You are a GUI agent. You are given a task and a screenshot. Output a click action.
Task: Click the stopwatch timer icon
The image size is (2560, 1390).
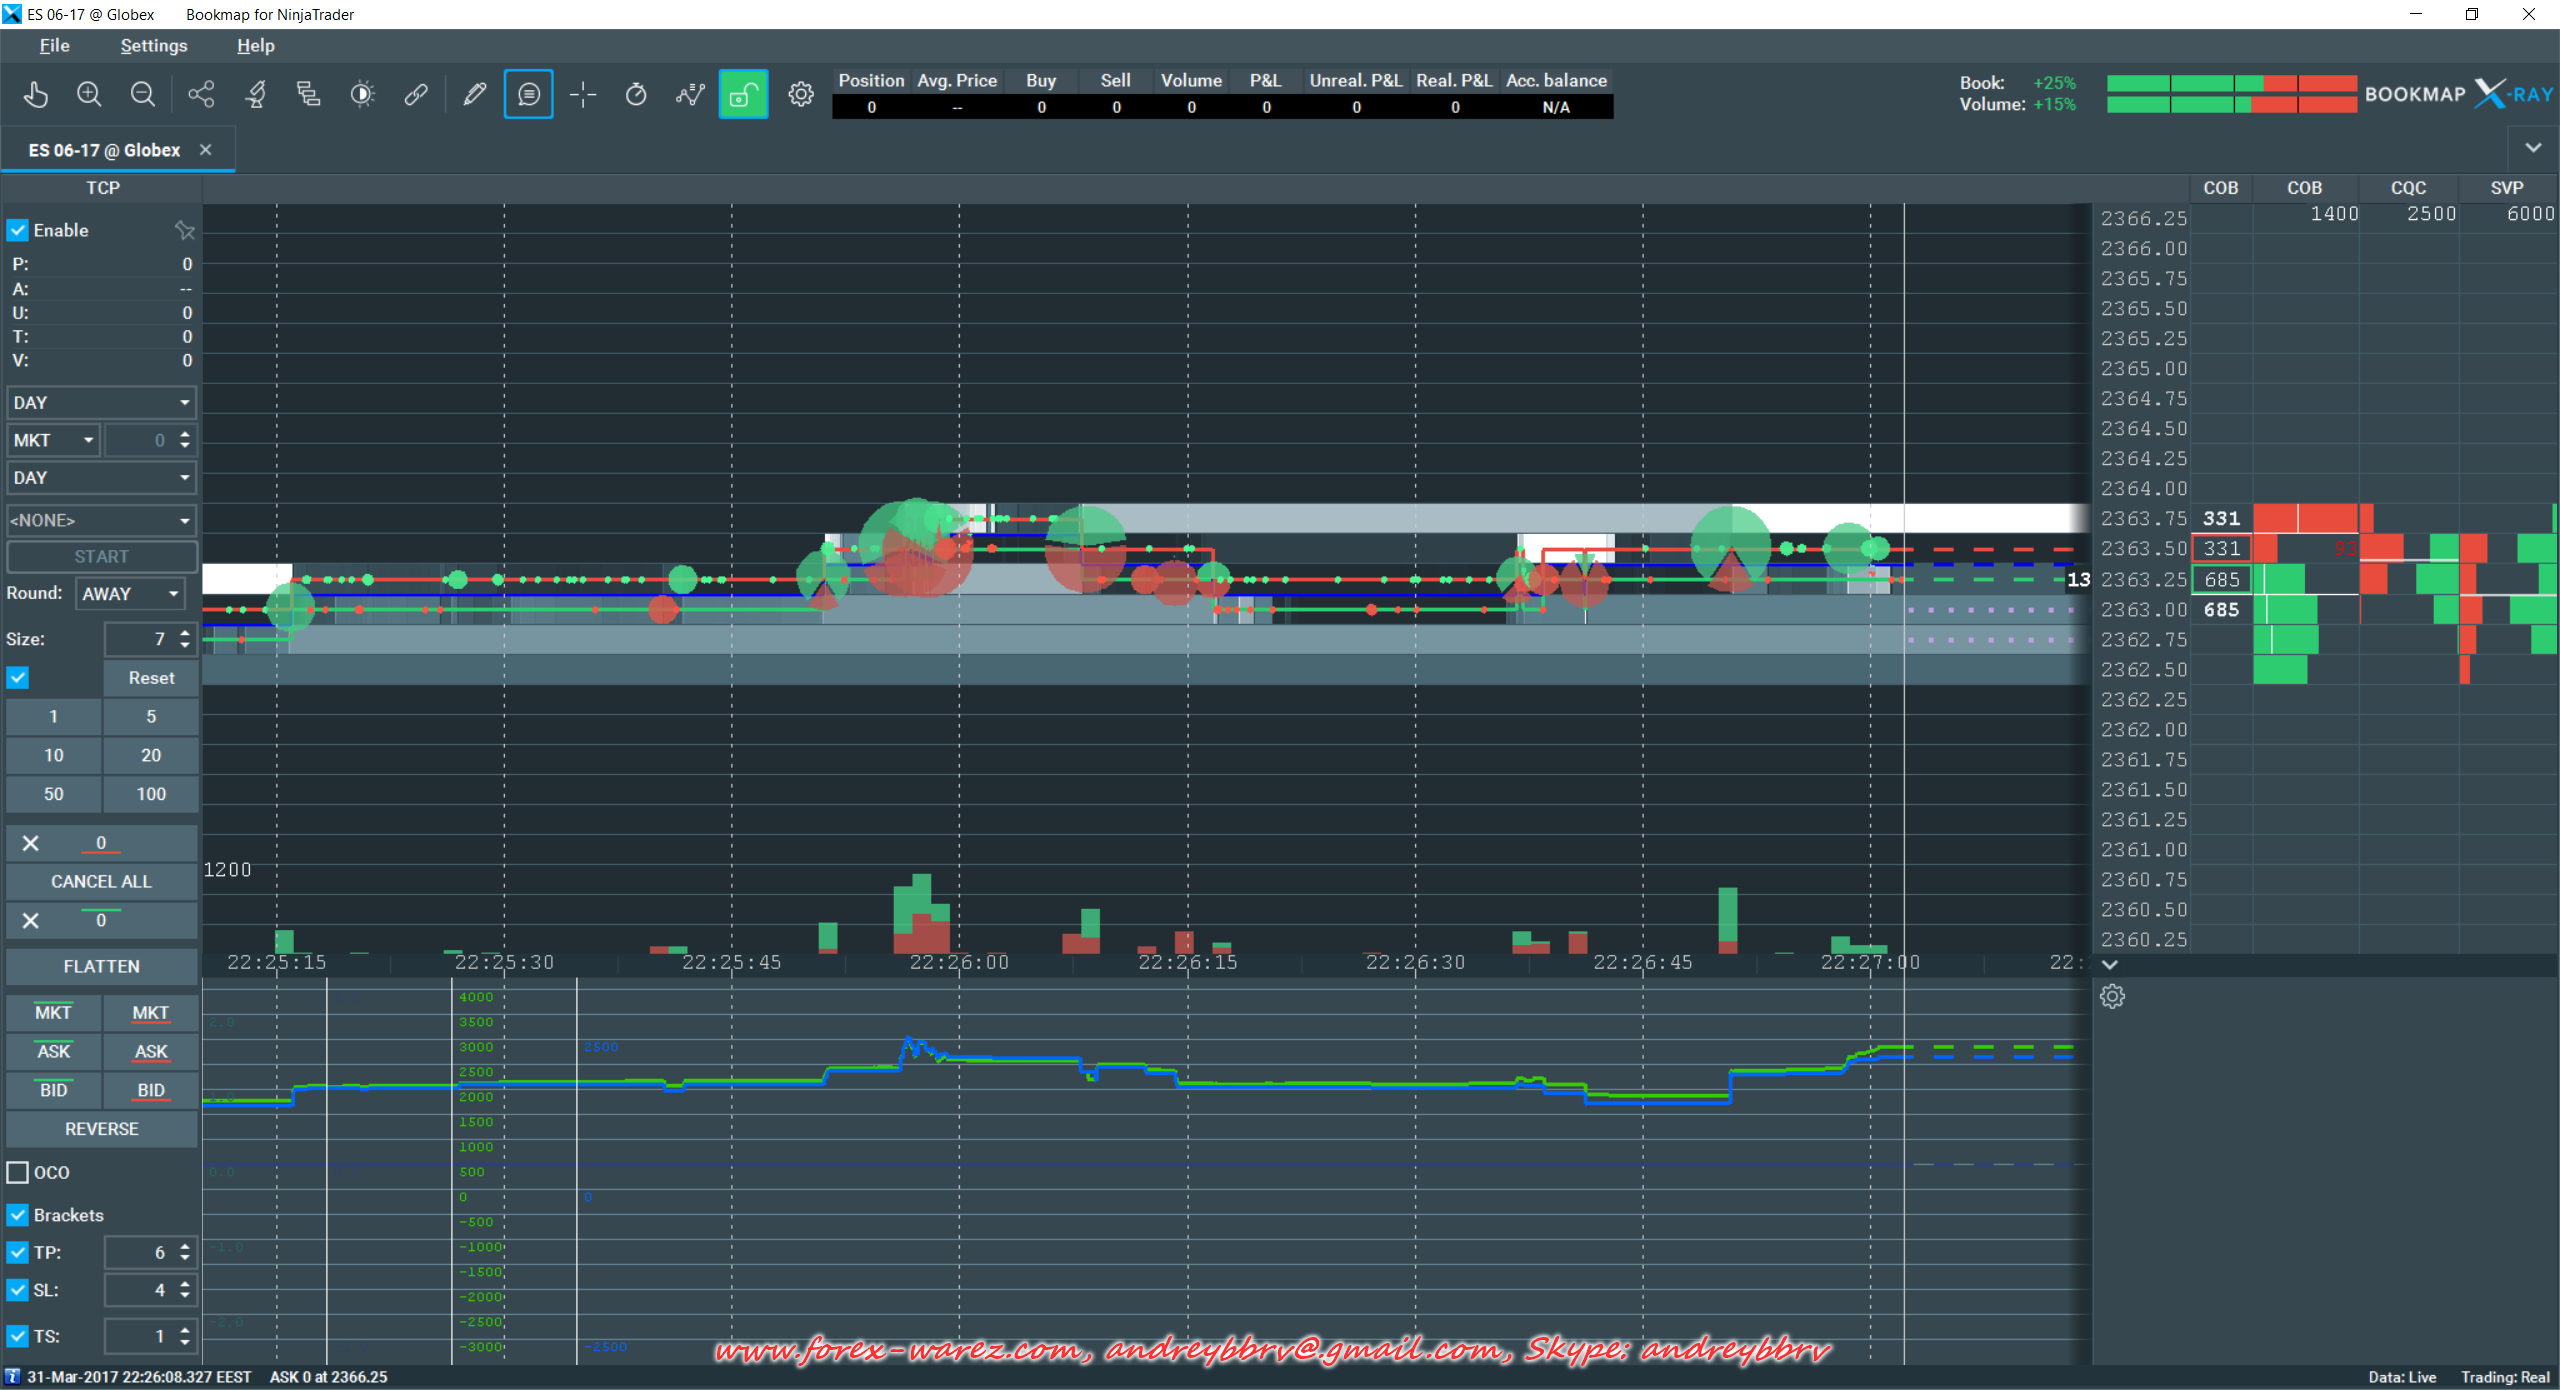[636, 95]
